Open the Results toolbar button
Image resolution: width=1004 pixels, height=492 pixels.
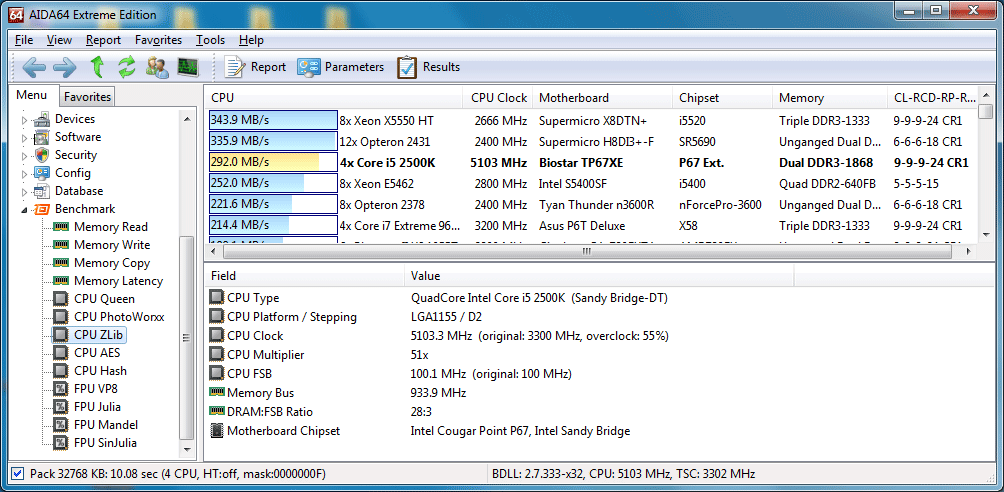coord(428,67)
